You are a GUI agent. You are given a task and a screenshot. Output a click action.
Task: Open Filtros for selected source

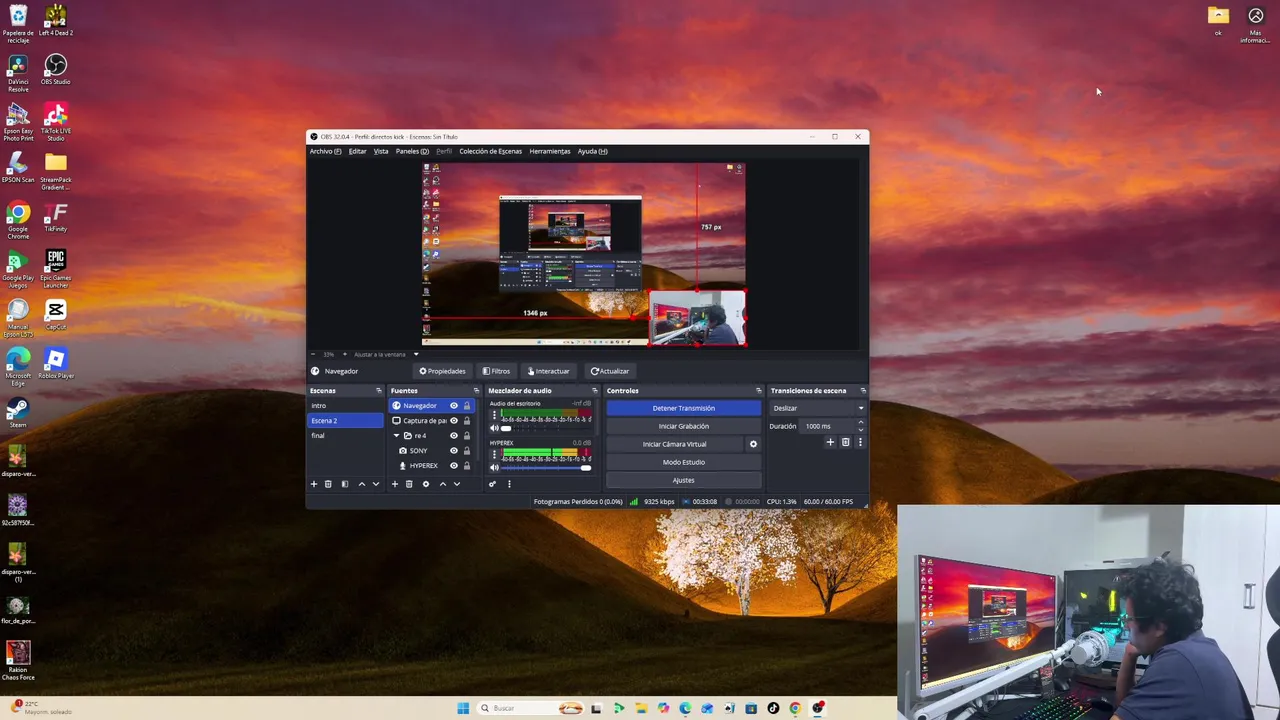(x=496, y=371)
